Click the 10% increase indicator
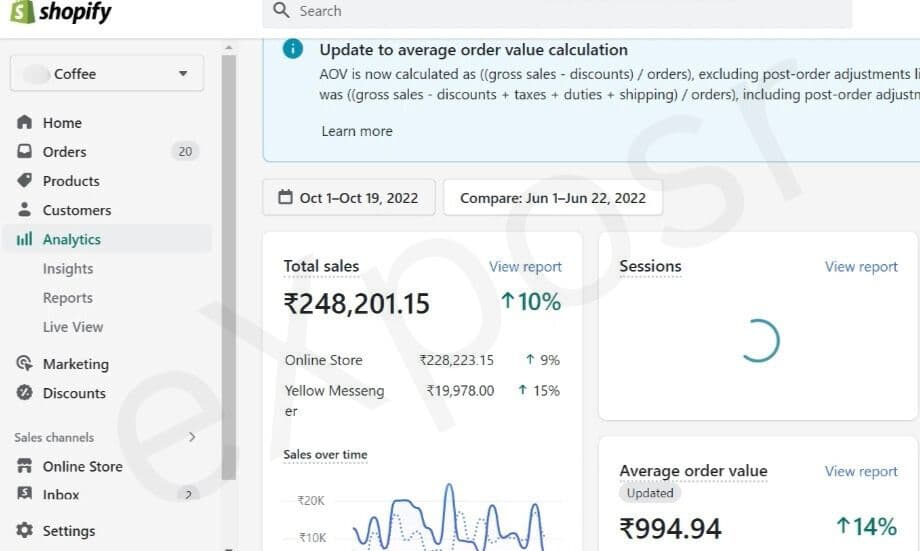Viewport: 920px width, 551px height. click(x=531, y=302)
